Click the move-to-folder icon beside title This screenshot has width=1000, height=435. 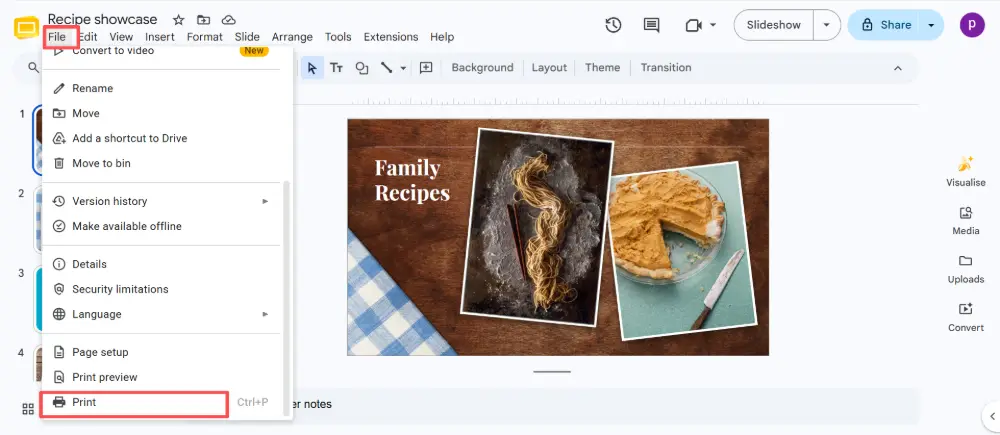click(203, 20)
